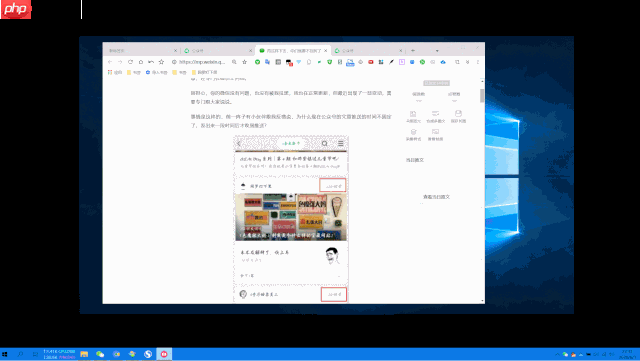Go back using the browser back arrow
The height and width of the screenshot is (361, 640).
pos(110,62)
